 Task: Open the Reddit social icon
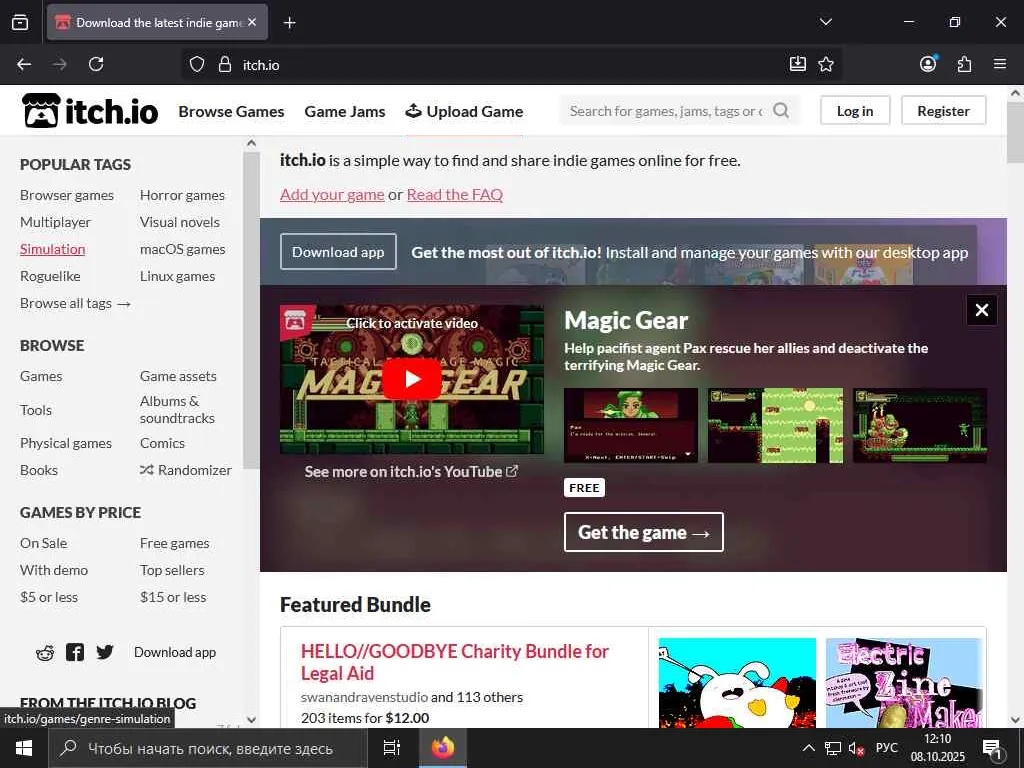click(x=45, y=652)
